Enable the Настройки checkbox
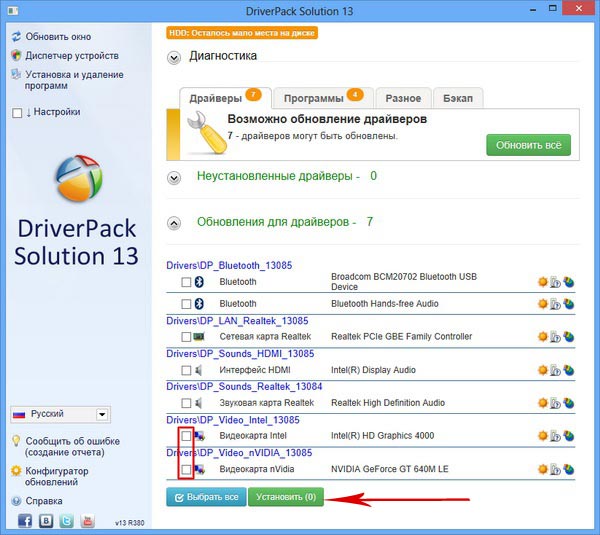The height and width of the screenshot is (535, 600). pyautogui.click(x=17, y=113)
